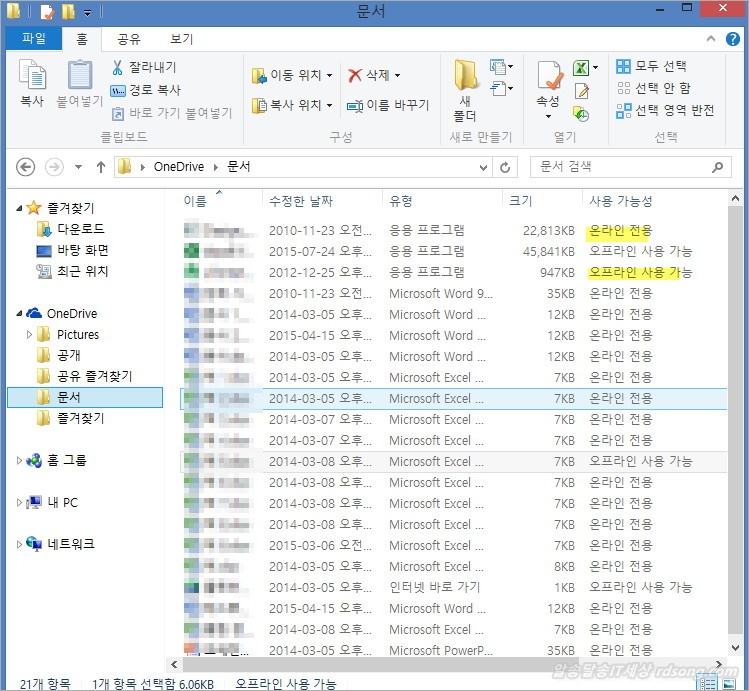Viewport: 749px width, 691px height.
Task: Open the 파일 (File) menu tab
Action: pyautogui.click(x=34, y=38)
